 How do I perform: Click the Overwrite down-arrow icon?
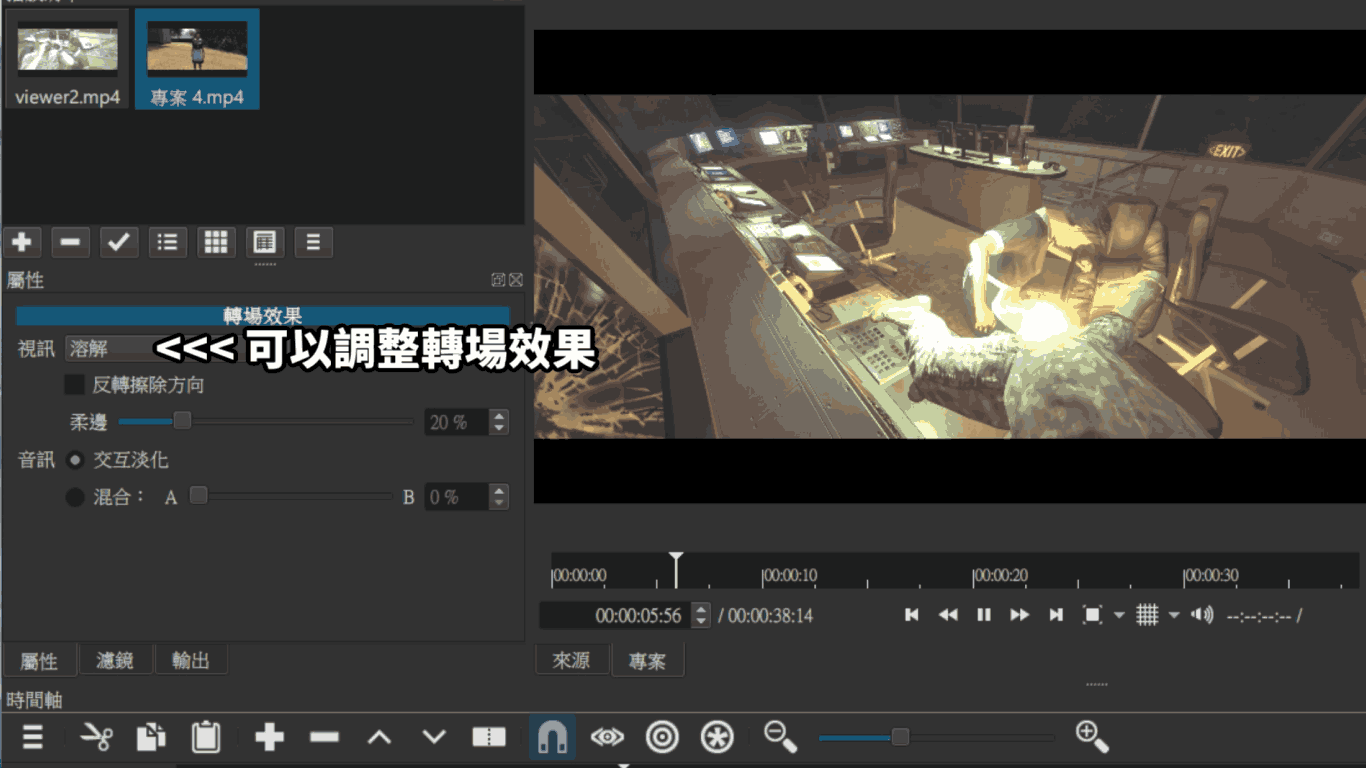(x=434, y=738)
